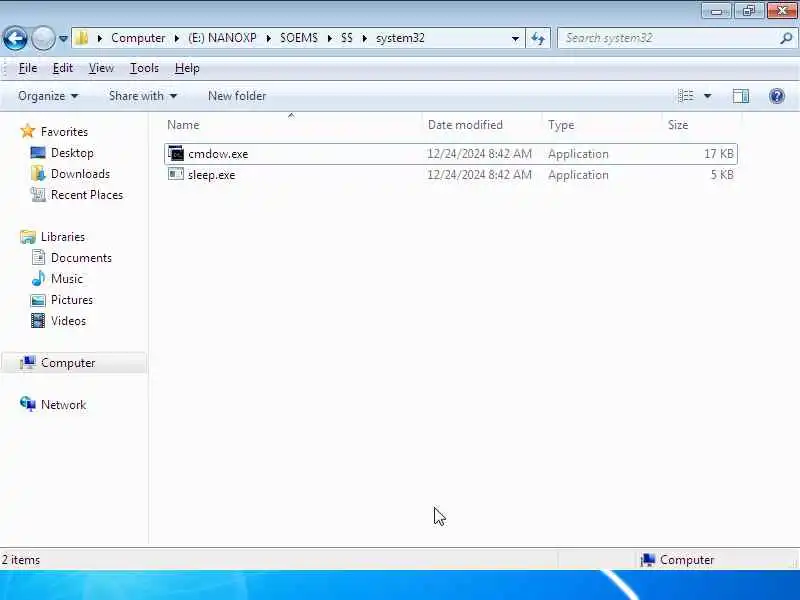Click the Music note icon
This screenshot has height=600, width=800.
click(38, 278)
